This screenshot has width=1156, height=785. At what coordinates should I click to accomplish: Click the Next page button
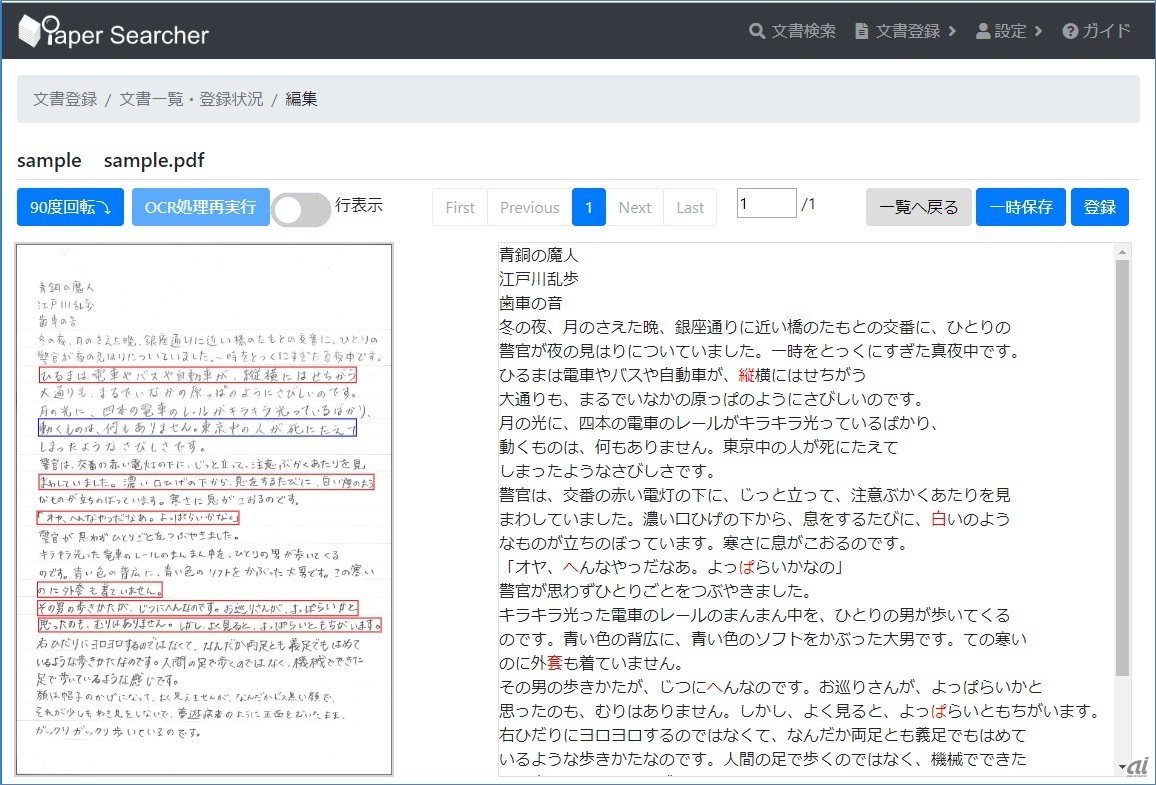634,207
